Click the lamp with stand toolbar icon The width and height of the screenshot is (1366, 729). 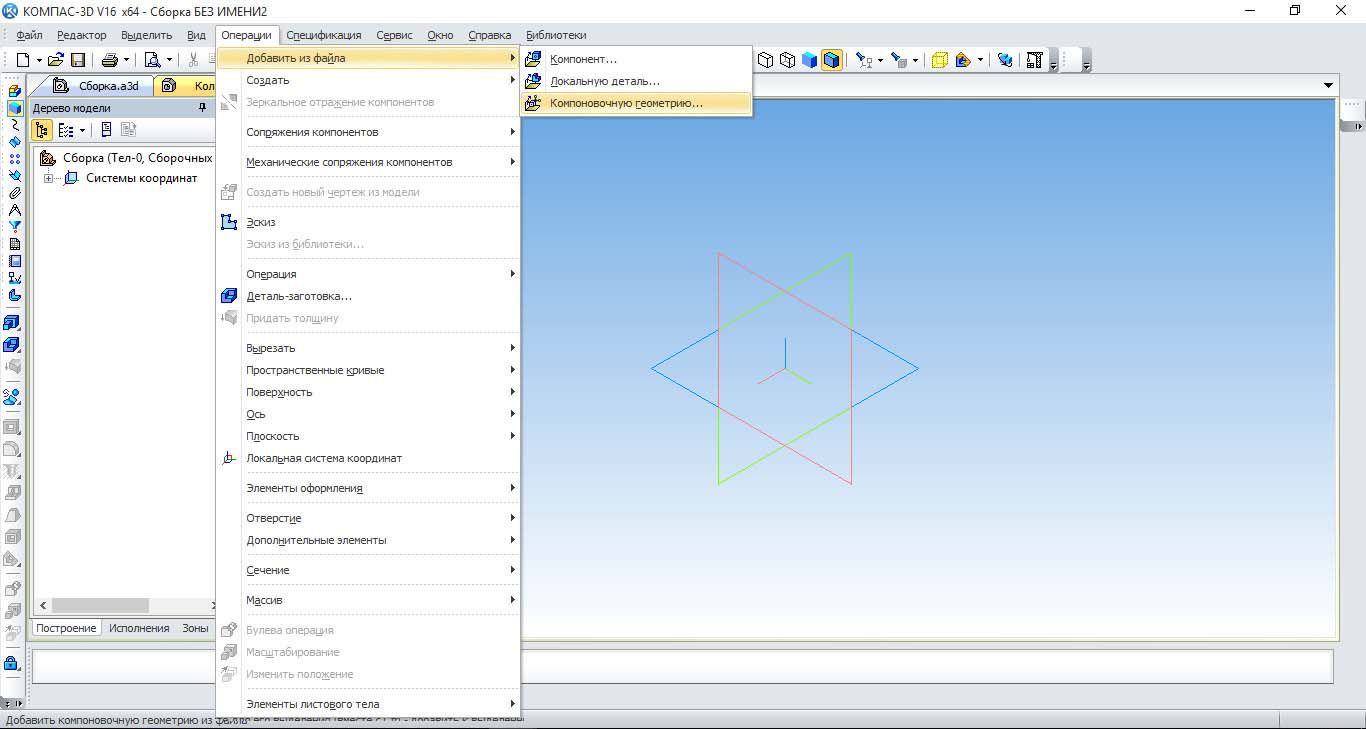[x=864, y=60]
